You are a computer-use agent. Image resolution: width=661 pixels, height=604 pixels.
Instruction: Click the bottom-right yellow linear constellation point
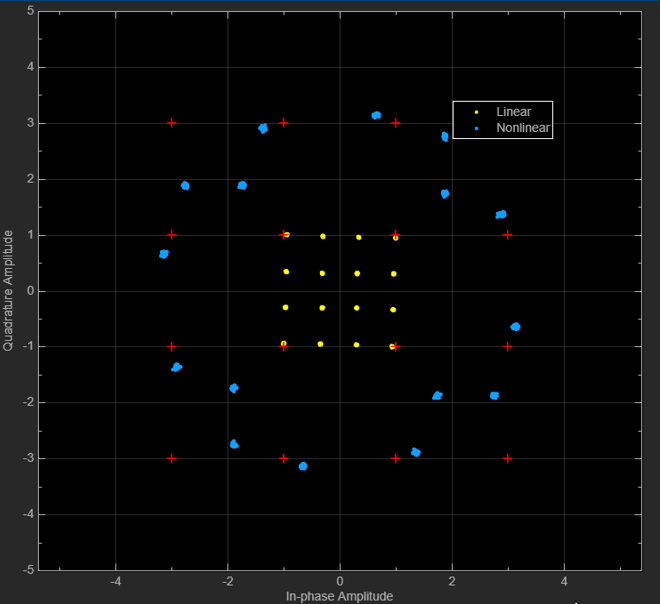(x=392, y=346)
